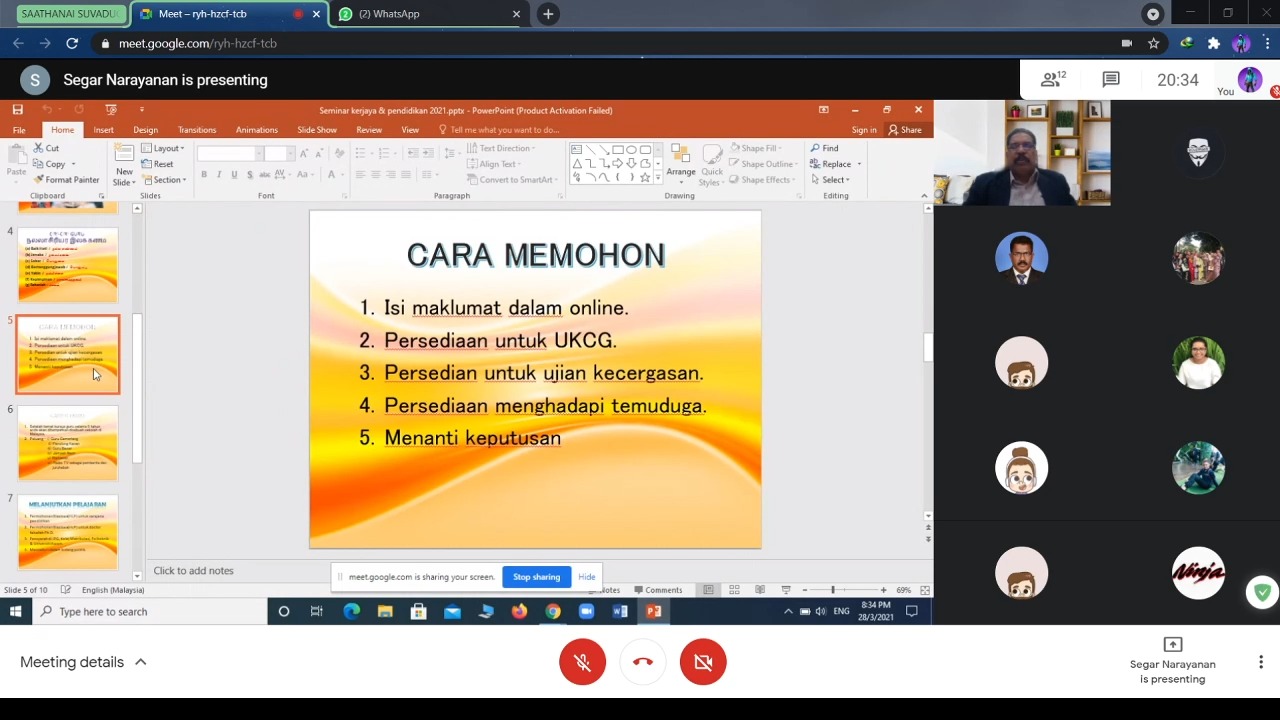The image size is (1280, 720).
Task: Open the Meet chat panel
Action: coord(1110,79)
